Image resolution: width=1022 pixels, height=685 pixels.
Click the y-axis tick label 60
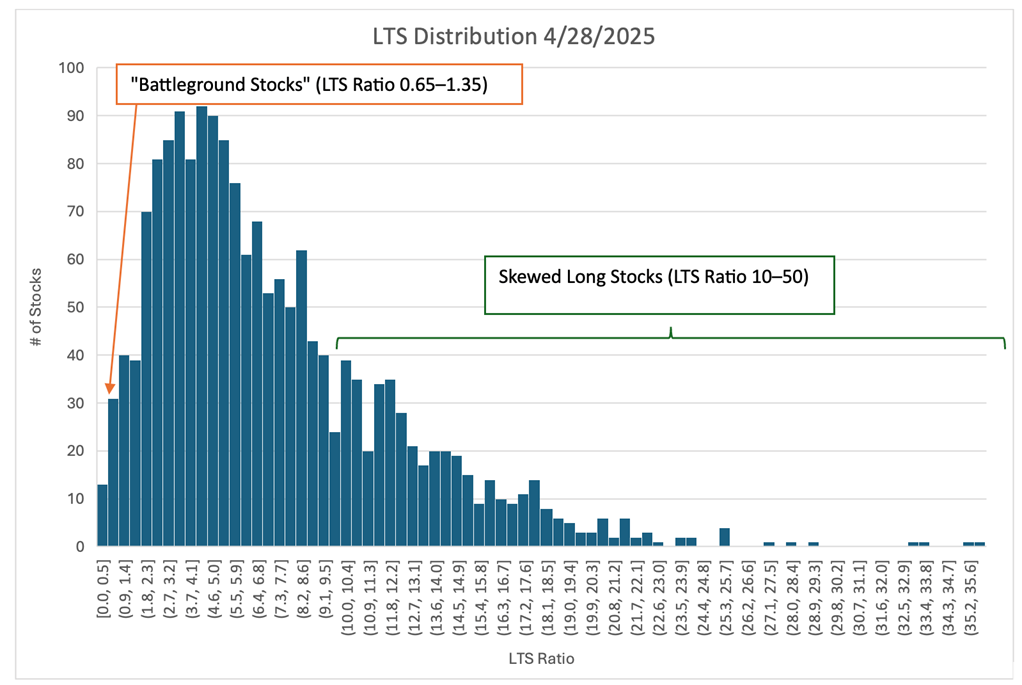coord(75,259)
